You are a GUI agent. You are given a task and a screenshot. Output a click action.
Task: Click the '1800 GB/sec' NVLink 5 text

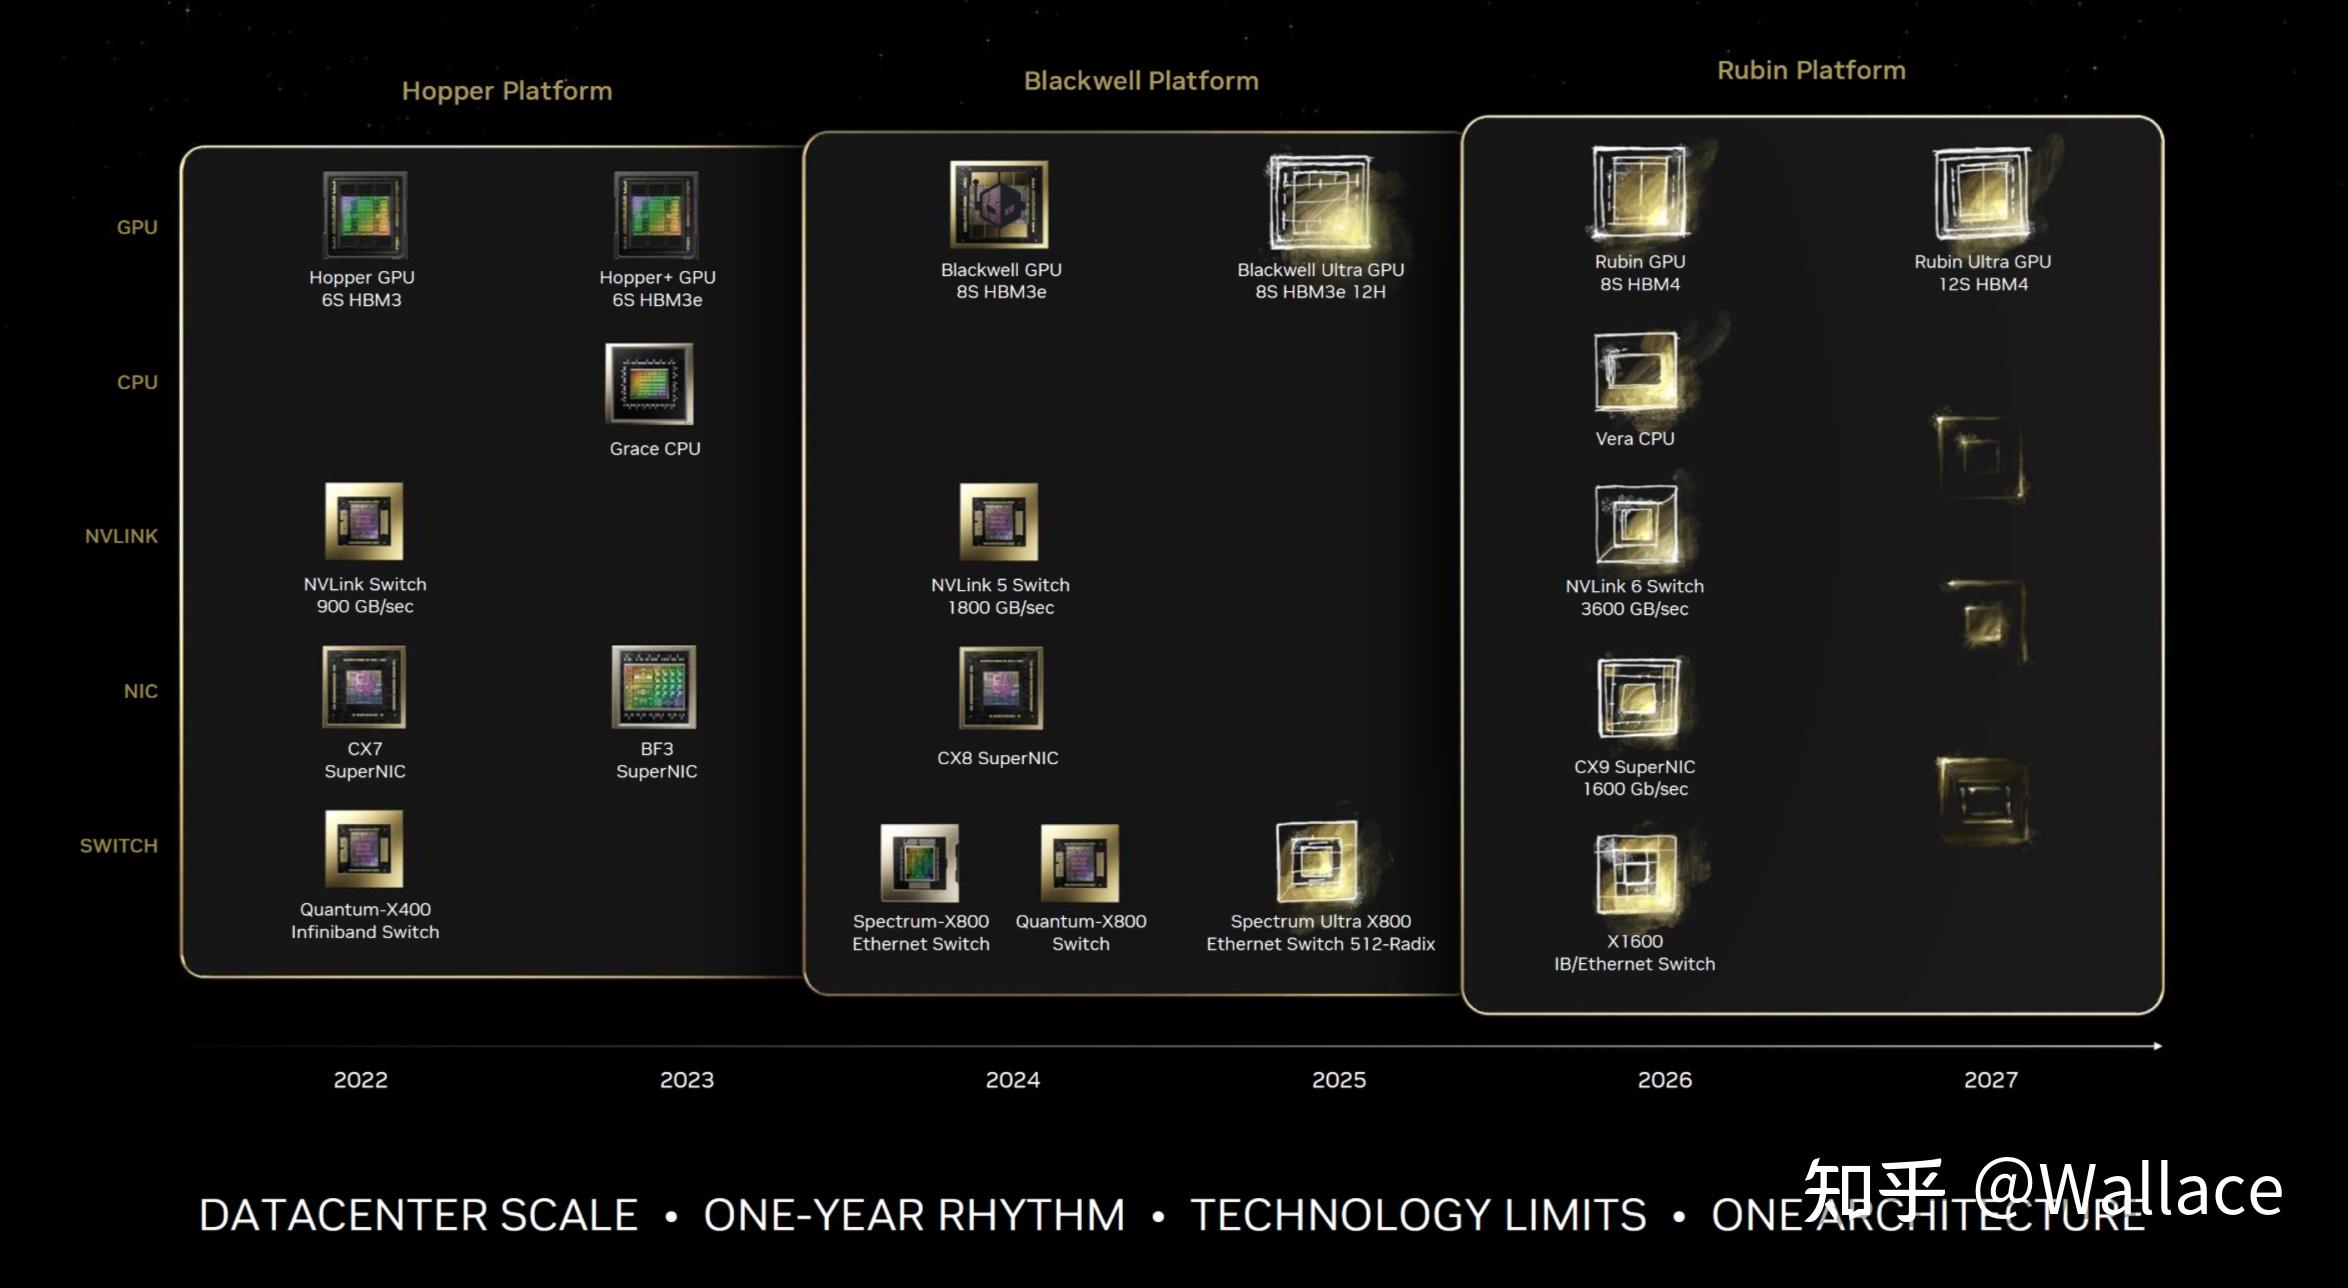1001,608
